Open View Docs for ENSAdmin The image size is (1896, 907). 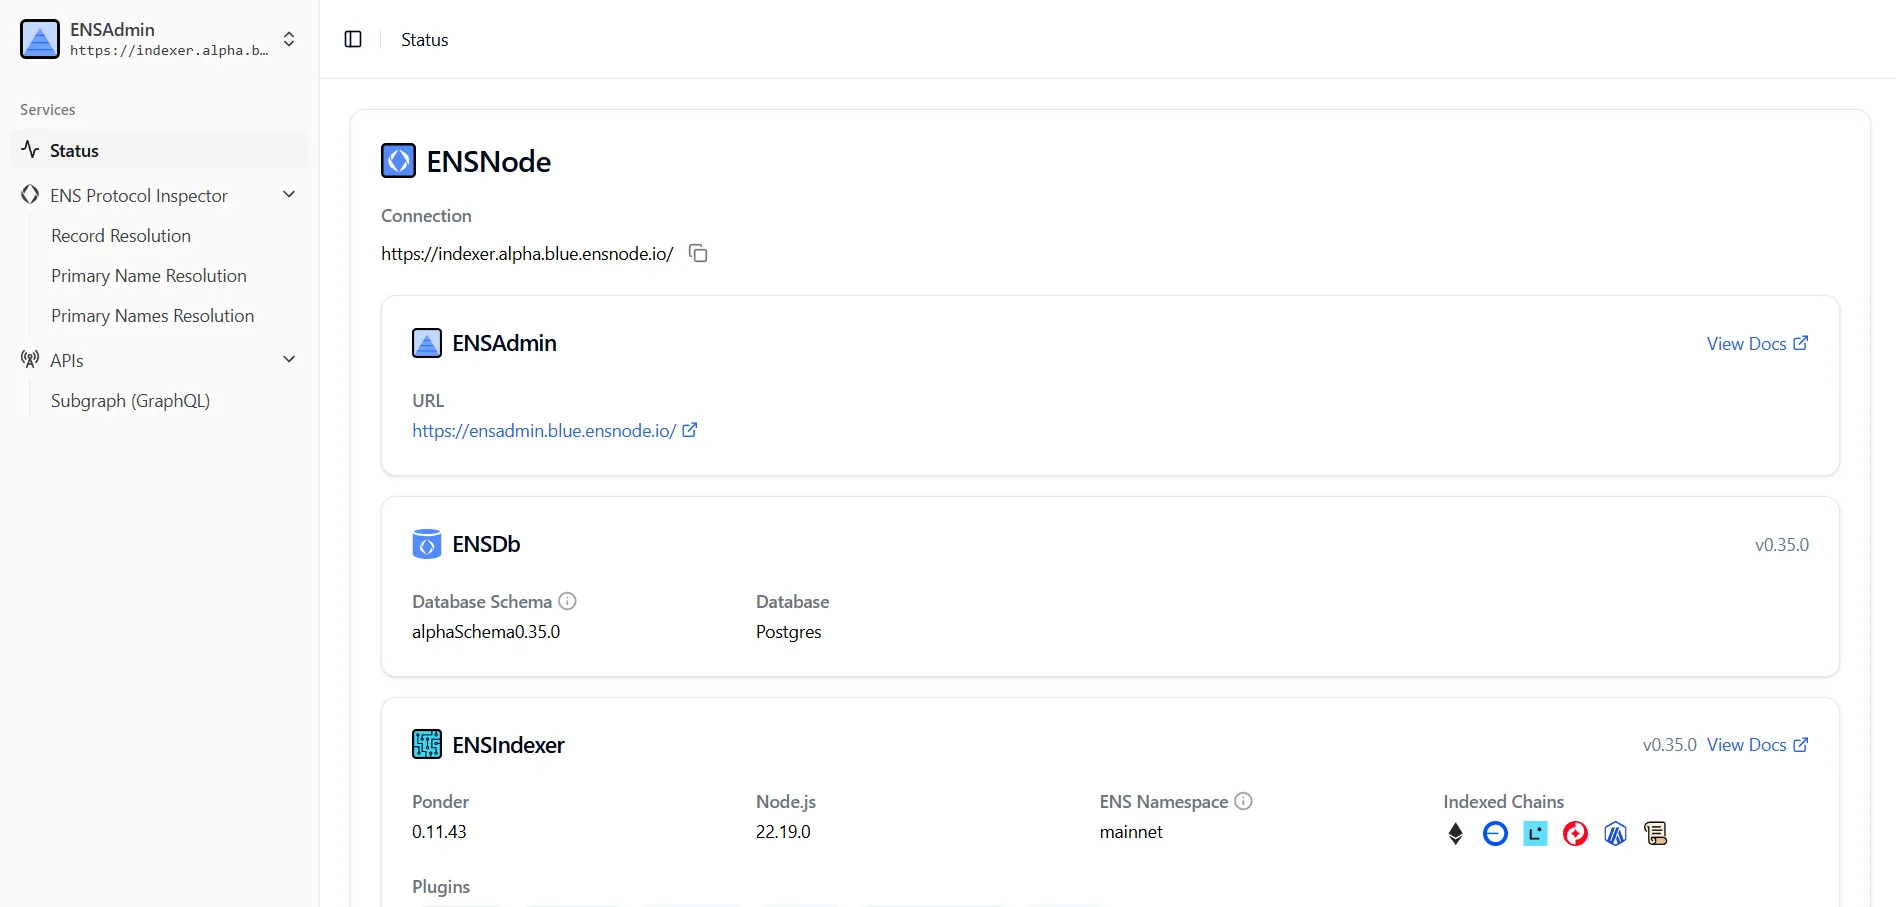[x=1756, y=344]
